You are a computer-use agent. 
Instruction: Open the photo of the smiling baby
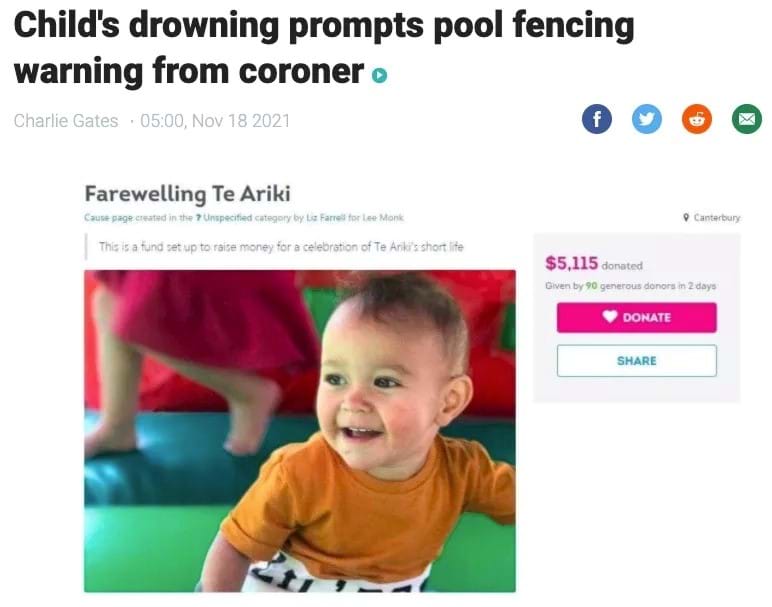click(300, 431)
